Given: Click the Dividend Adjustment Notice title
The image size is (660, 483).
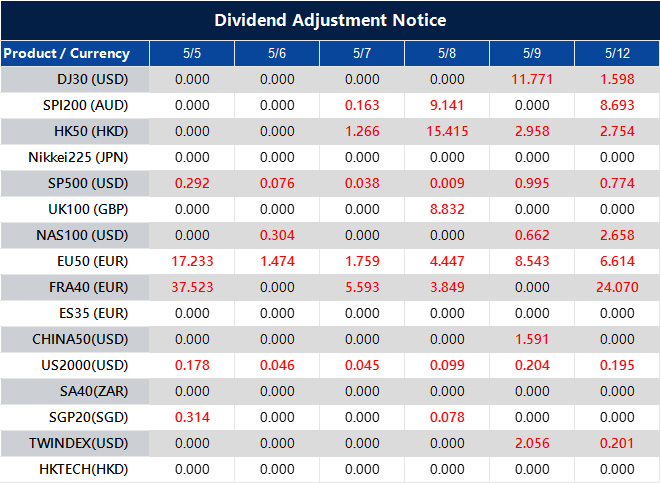Looking at the screenshot, I should pyautogui.click(x=330, y=20).
